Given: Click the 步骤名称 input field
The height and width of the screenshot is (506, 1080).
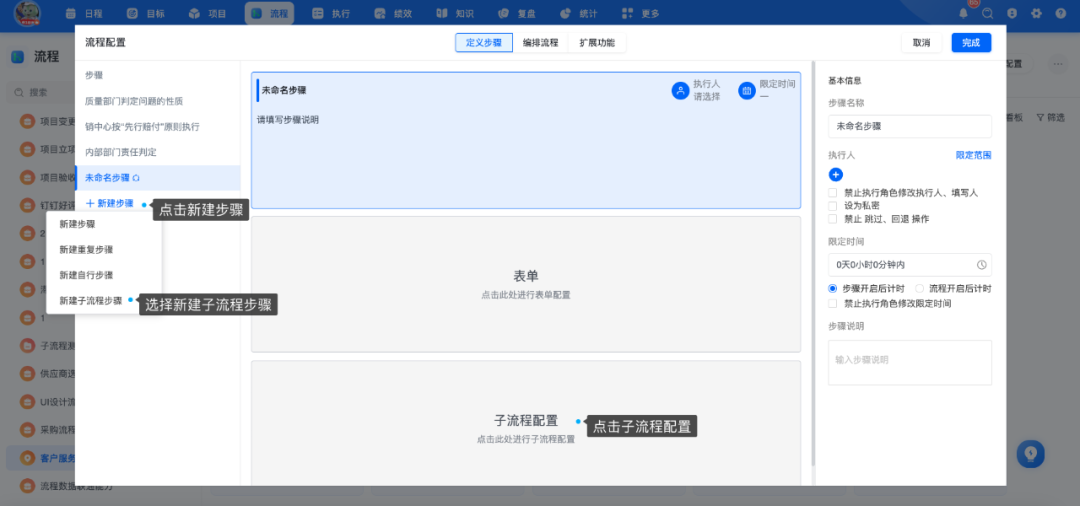Looking at the screenshot, I should pos(909,127).
